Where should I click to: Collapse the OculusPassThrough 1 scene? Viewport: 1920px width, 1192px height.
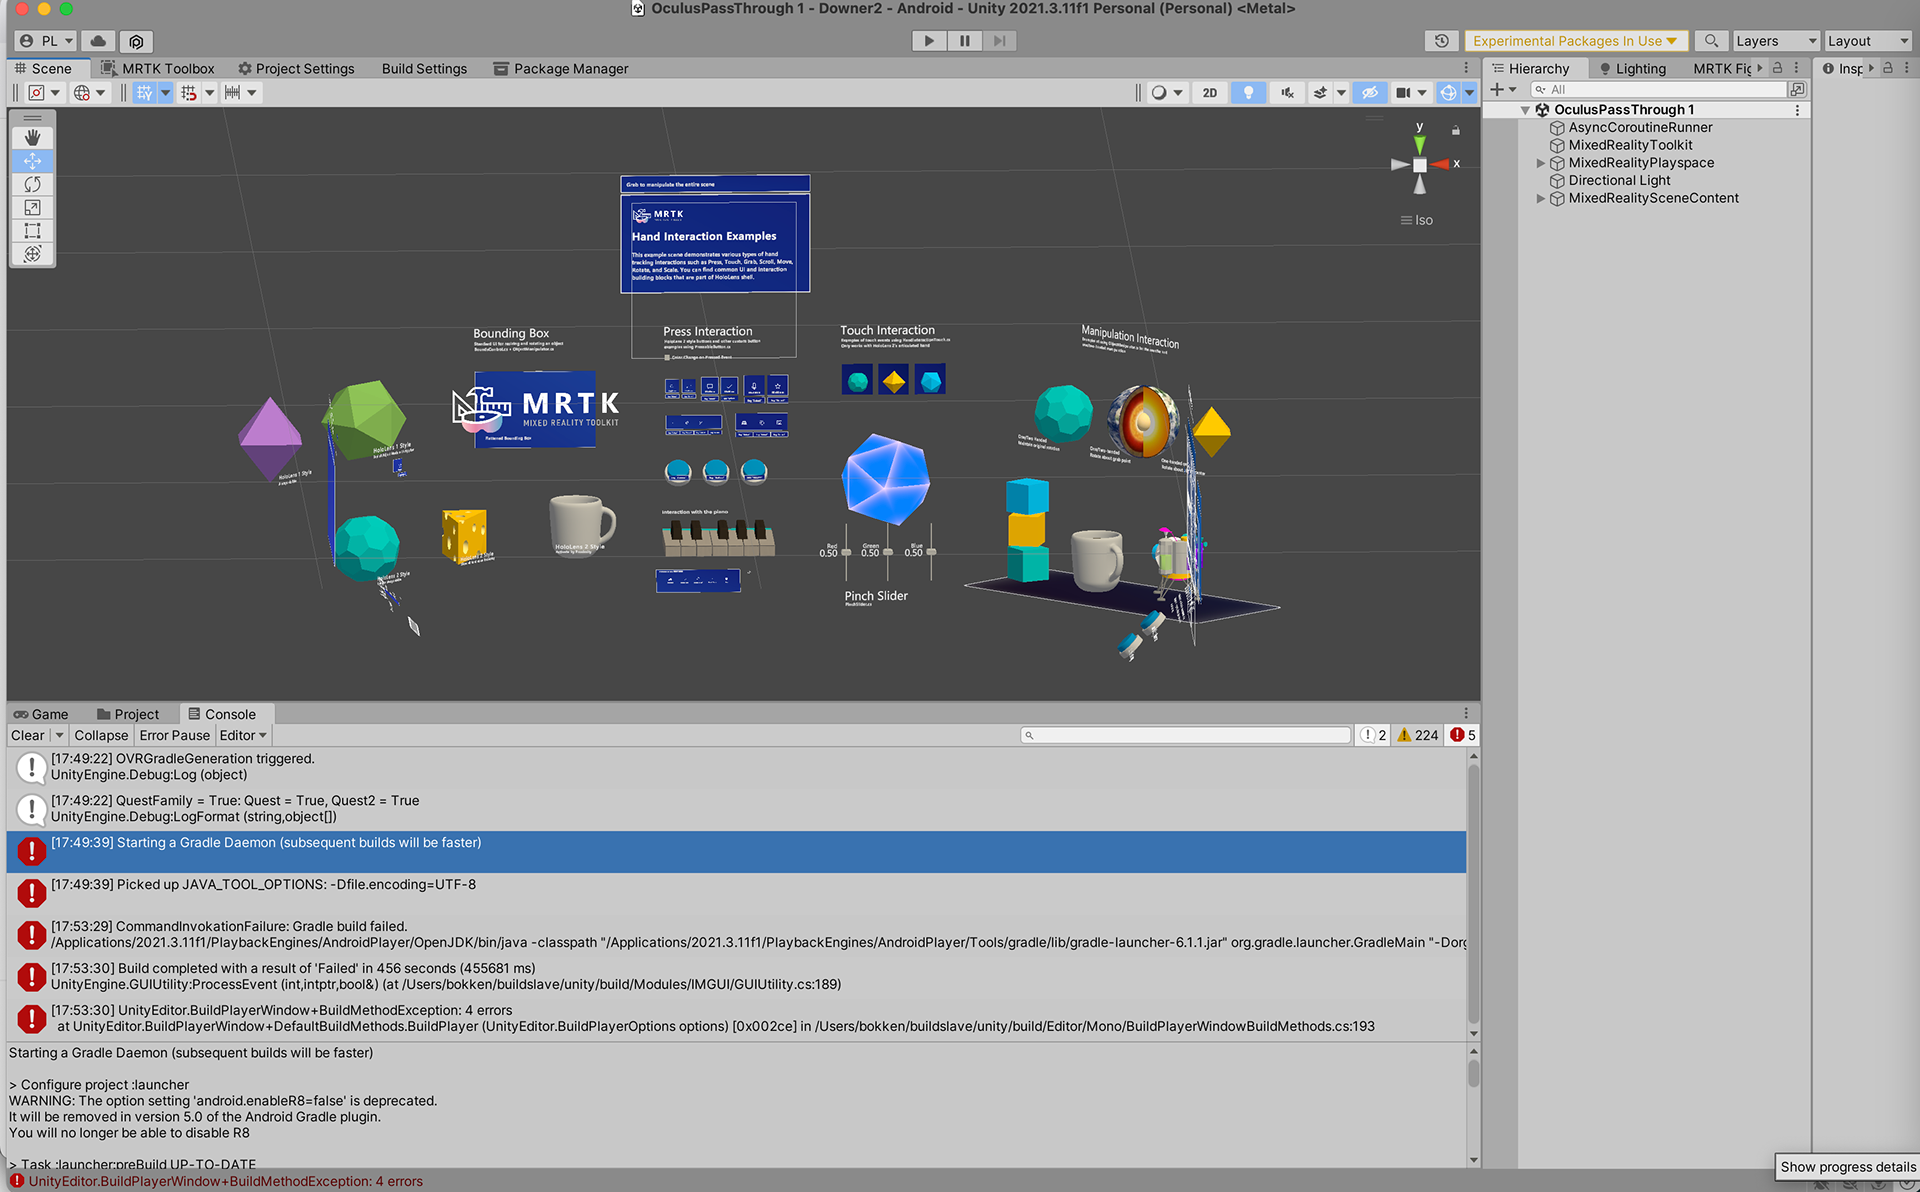[1526, 110]
